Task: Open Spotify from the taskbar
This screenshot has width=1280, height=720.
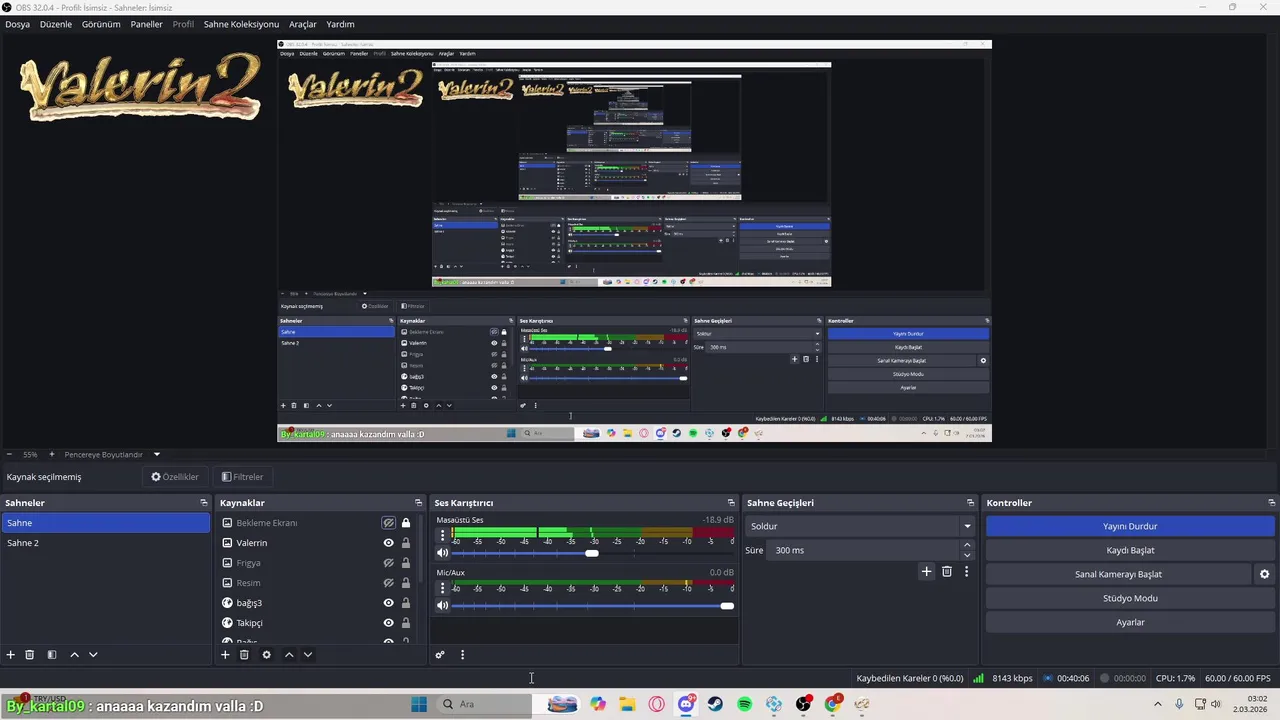Action: click(x=745, y=704)
